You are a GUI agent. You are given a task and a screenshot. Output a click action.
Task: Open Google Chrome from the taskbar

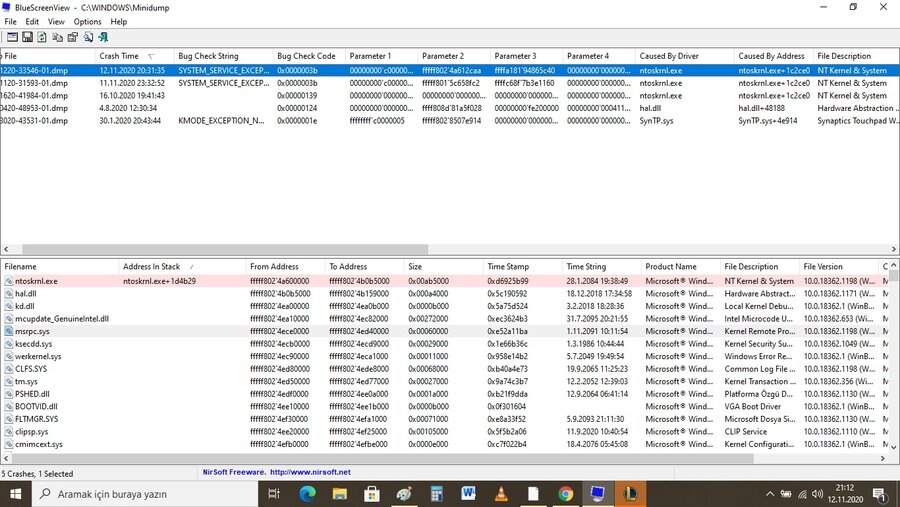[565, 494]
